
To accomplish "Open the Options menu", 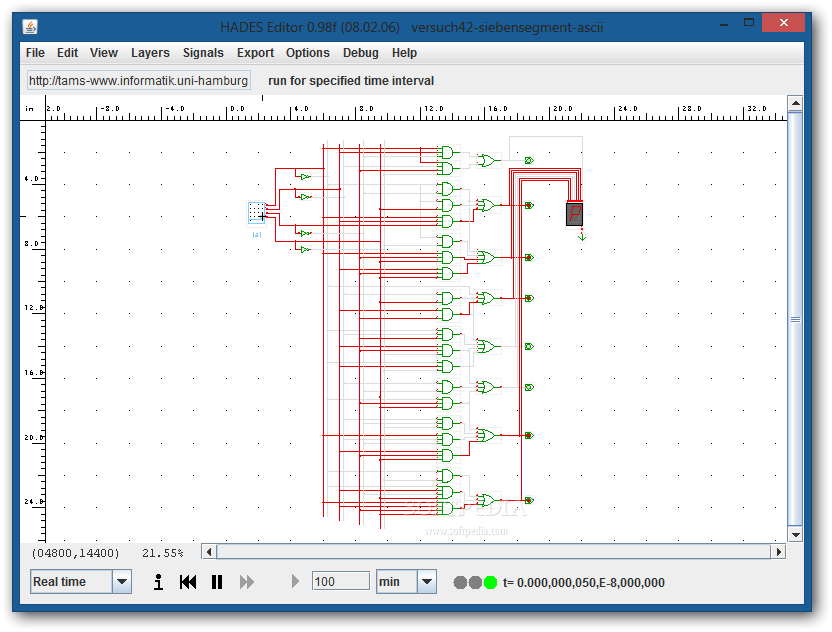I will [308, 53].
